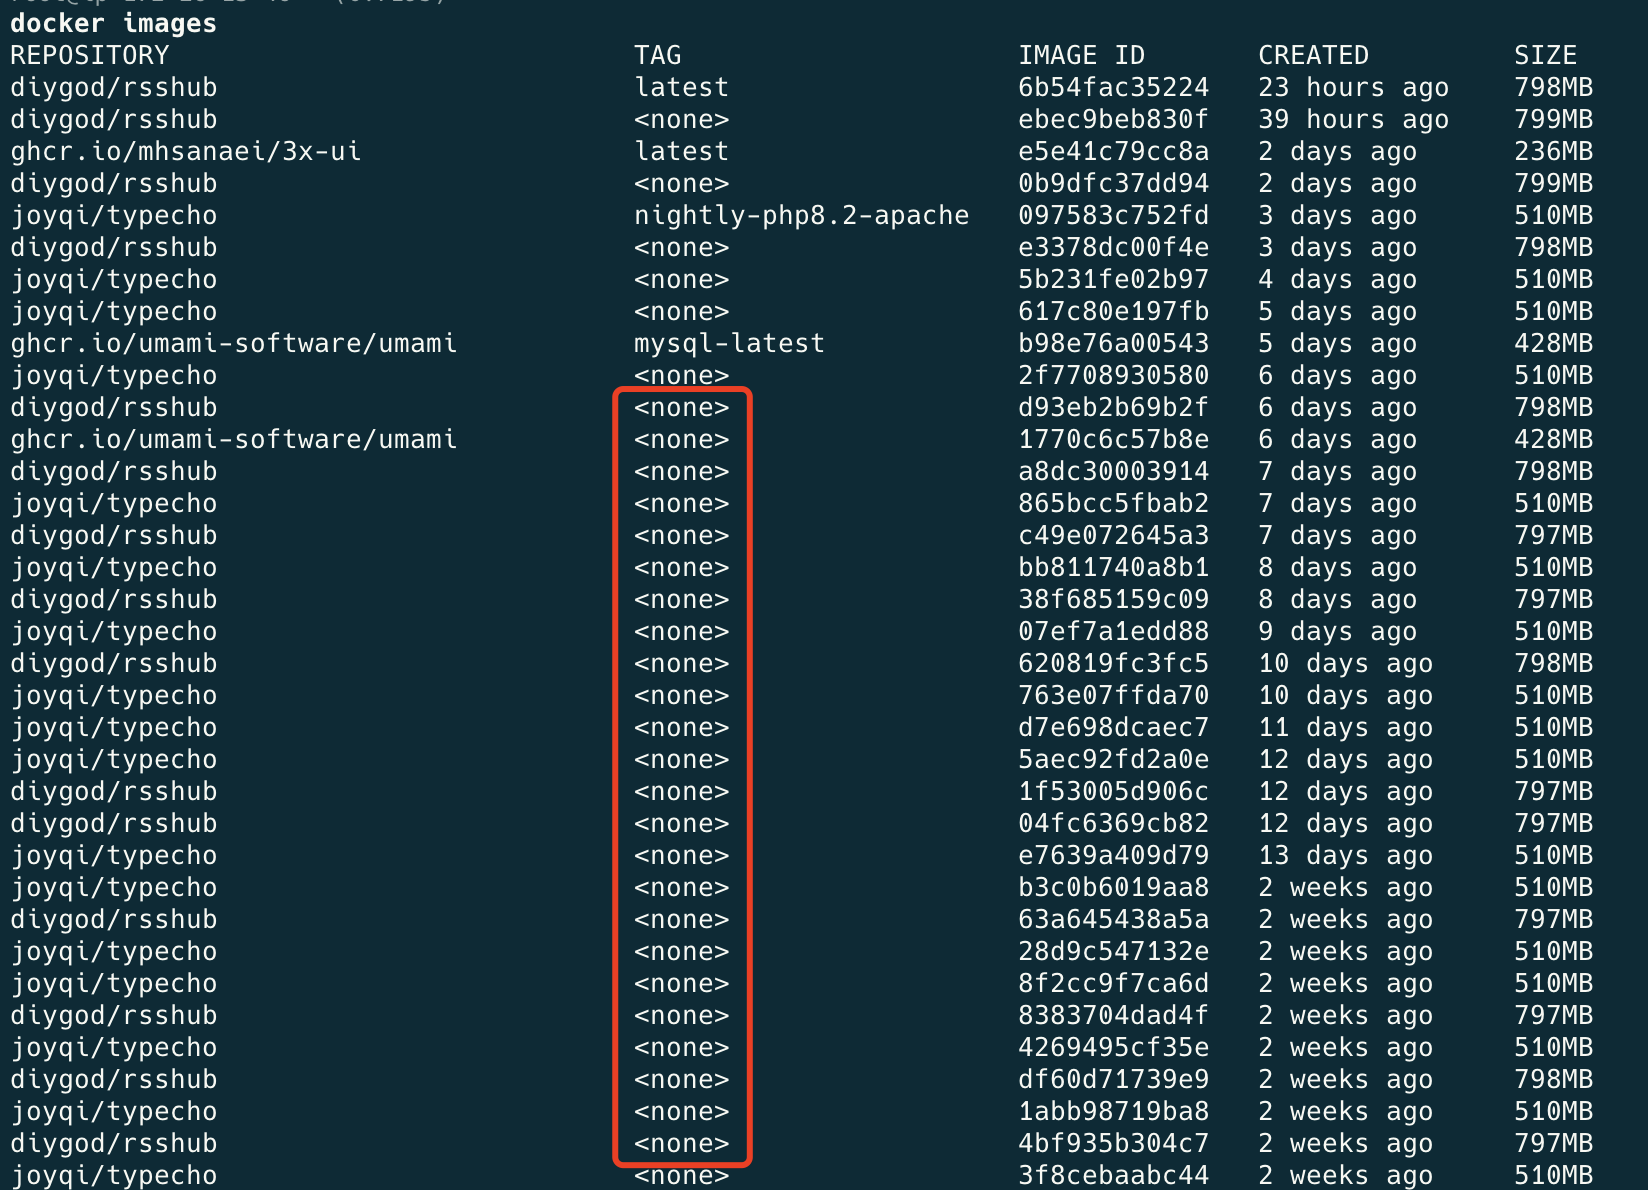Click the SIZE column header
The image size is (1648, 1190).
tap(1545, 55)
